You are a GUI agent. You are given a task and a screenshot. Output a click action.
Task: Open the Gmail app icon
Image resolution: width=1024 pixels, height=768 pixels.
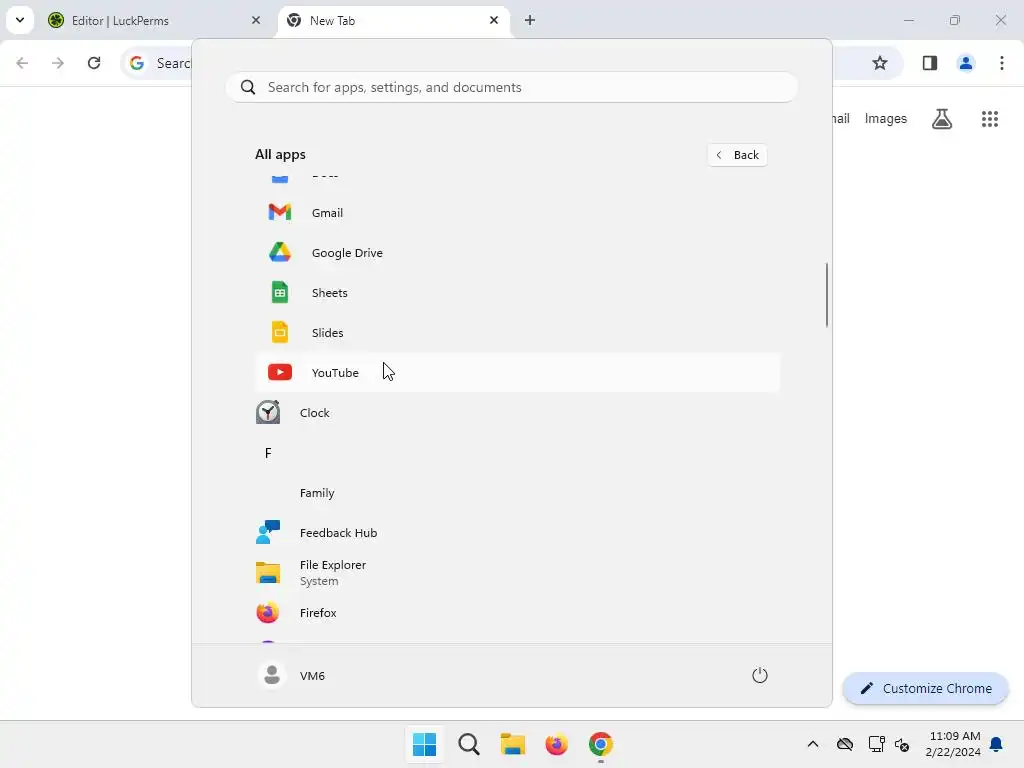click(280, 212)
